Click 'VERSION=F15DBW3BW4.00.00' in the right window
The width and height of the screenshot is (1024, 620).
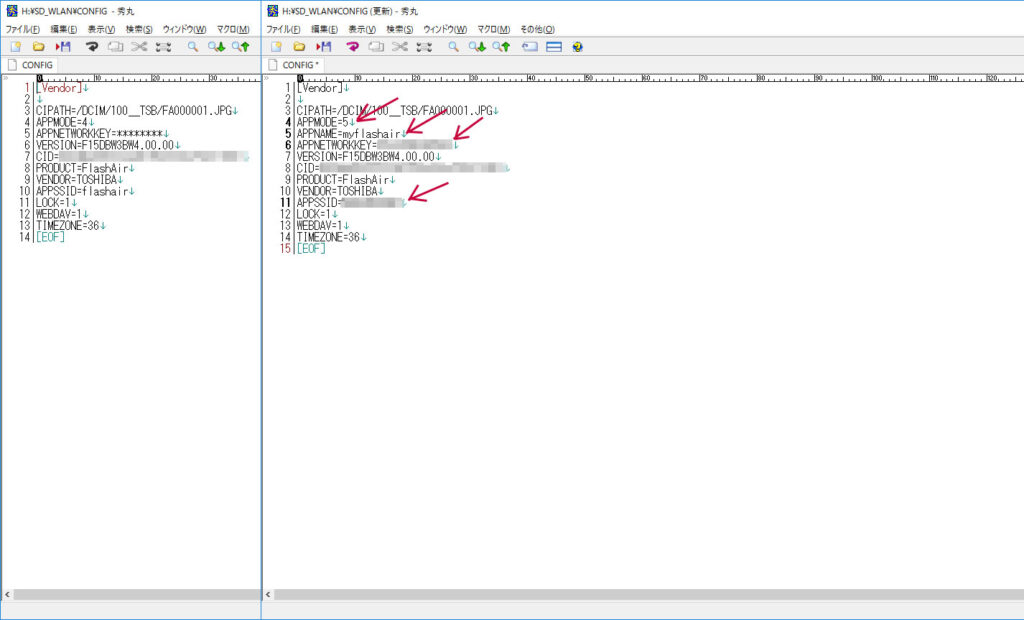[365, 157]
